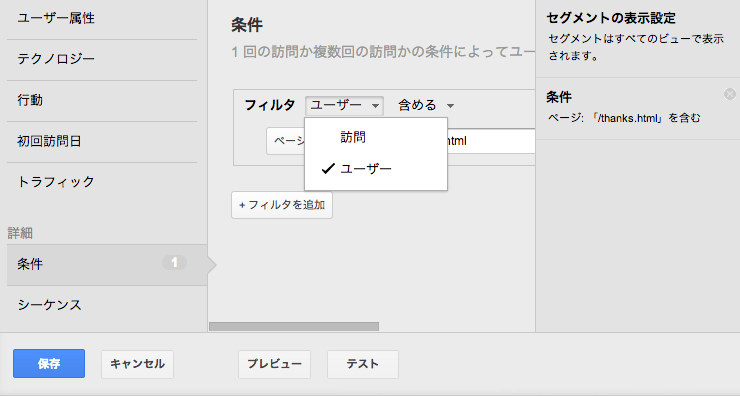Click the キャンセル button
This screenshot has width=740, height=396.
click(x=137, y=364)
